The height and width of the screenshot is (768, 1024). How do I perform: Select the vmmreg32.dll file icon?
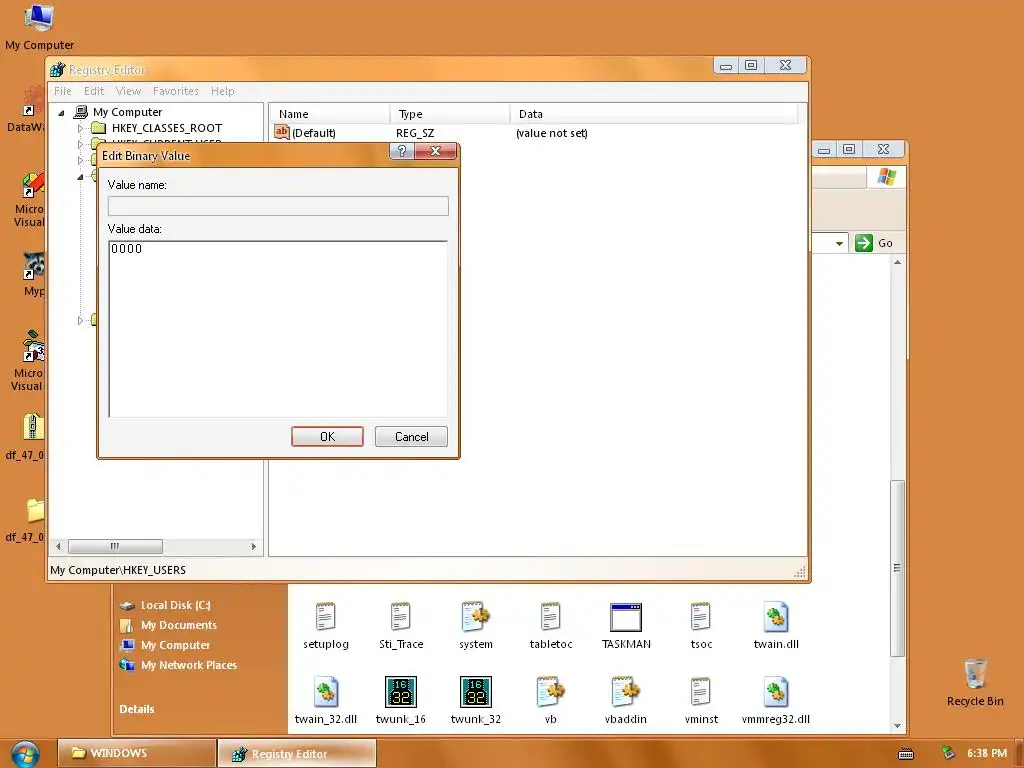[x=776, y=692]
